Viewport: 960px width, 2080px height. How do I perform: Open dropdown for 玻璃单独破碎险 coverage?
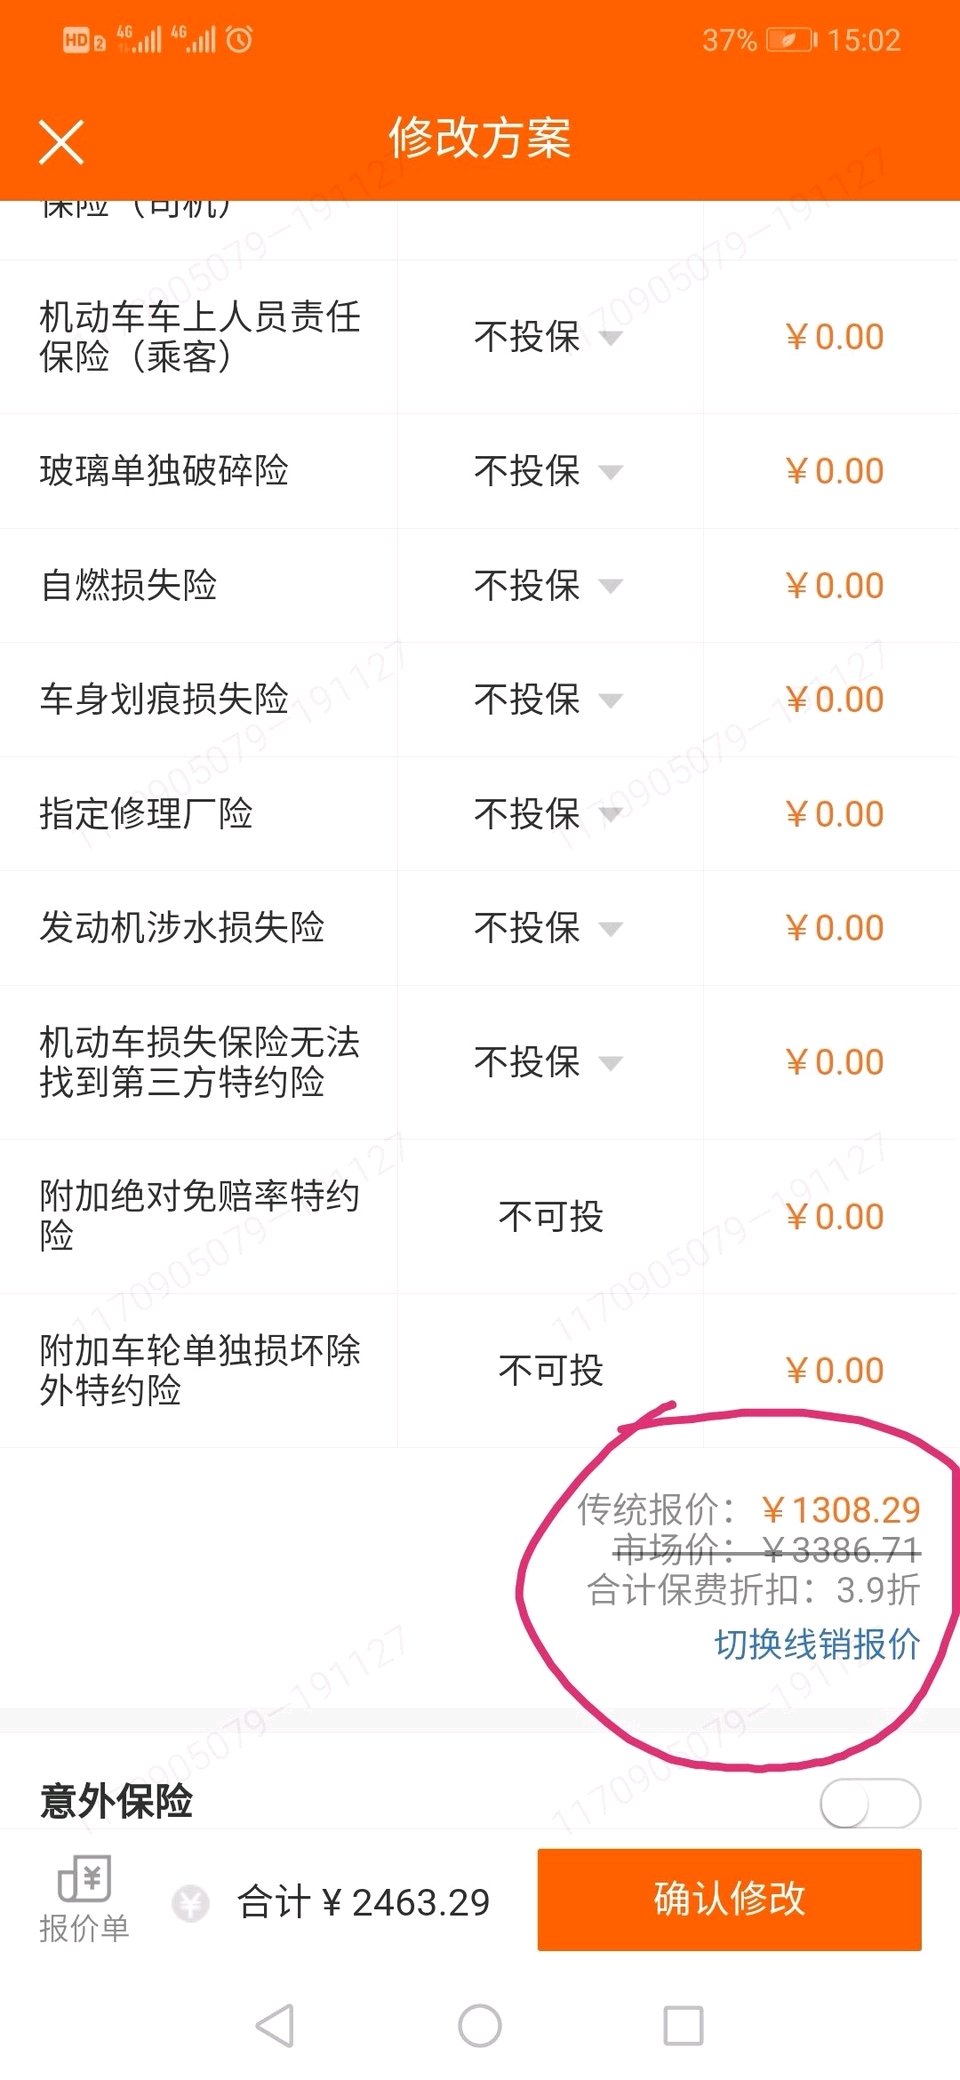pyautogui.click(x=548, y=471)
